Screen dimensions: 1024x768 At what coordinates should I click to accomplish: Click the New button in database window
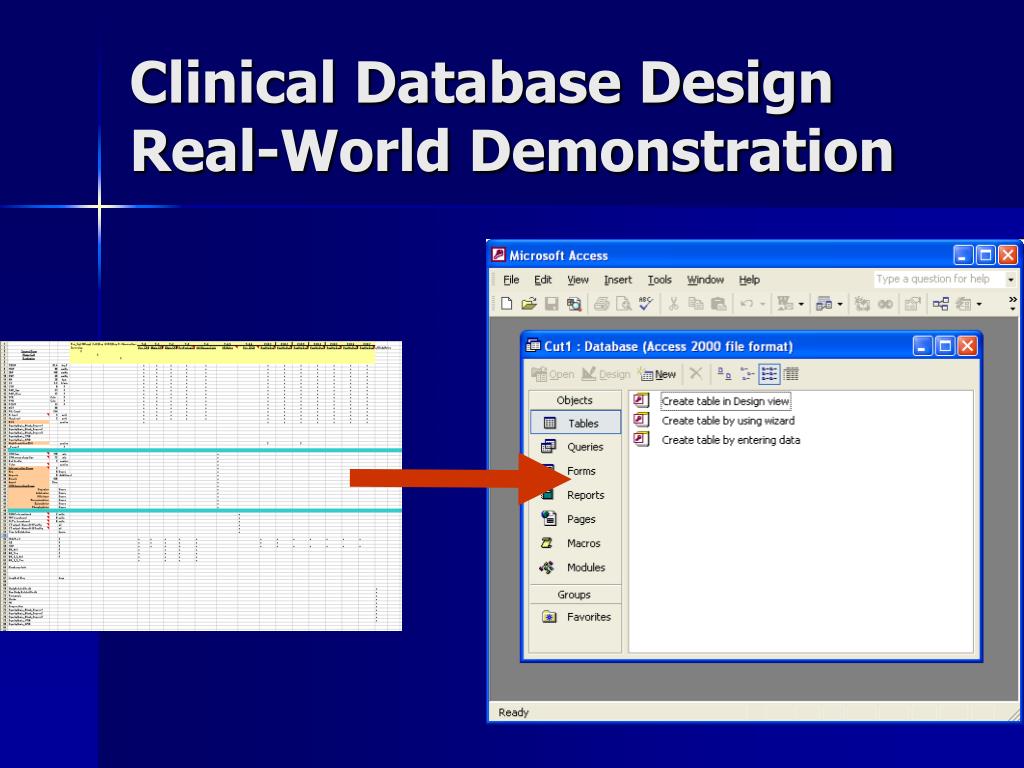click(658, 374)
